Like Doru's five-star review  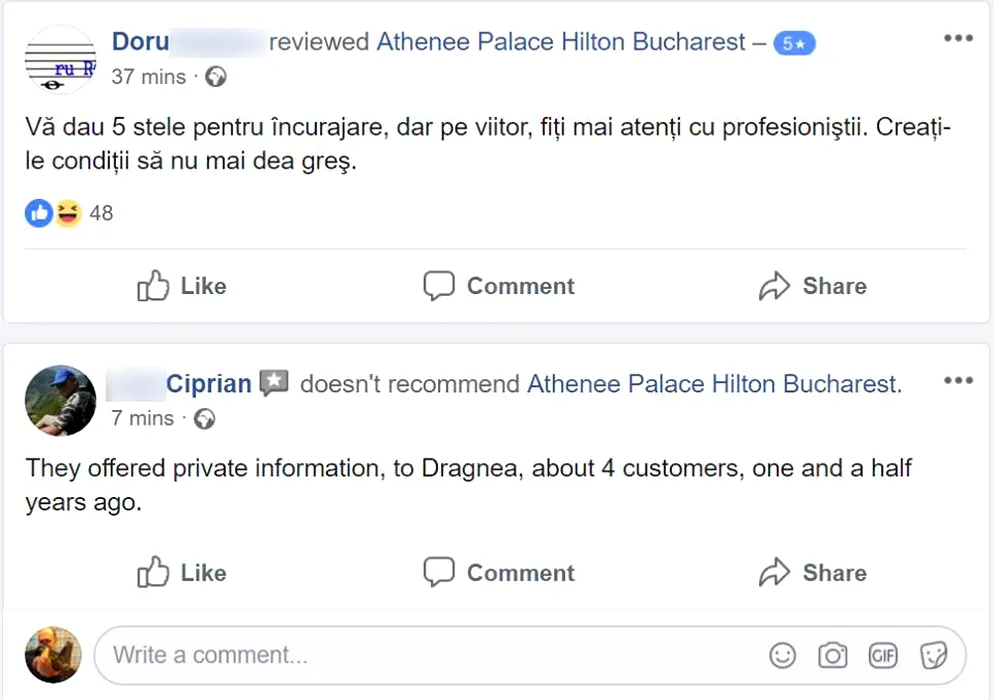point(182,286)
